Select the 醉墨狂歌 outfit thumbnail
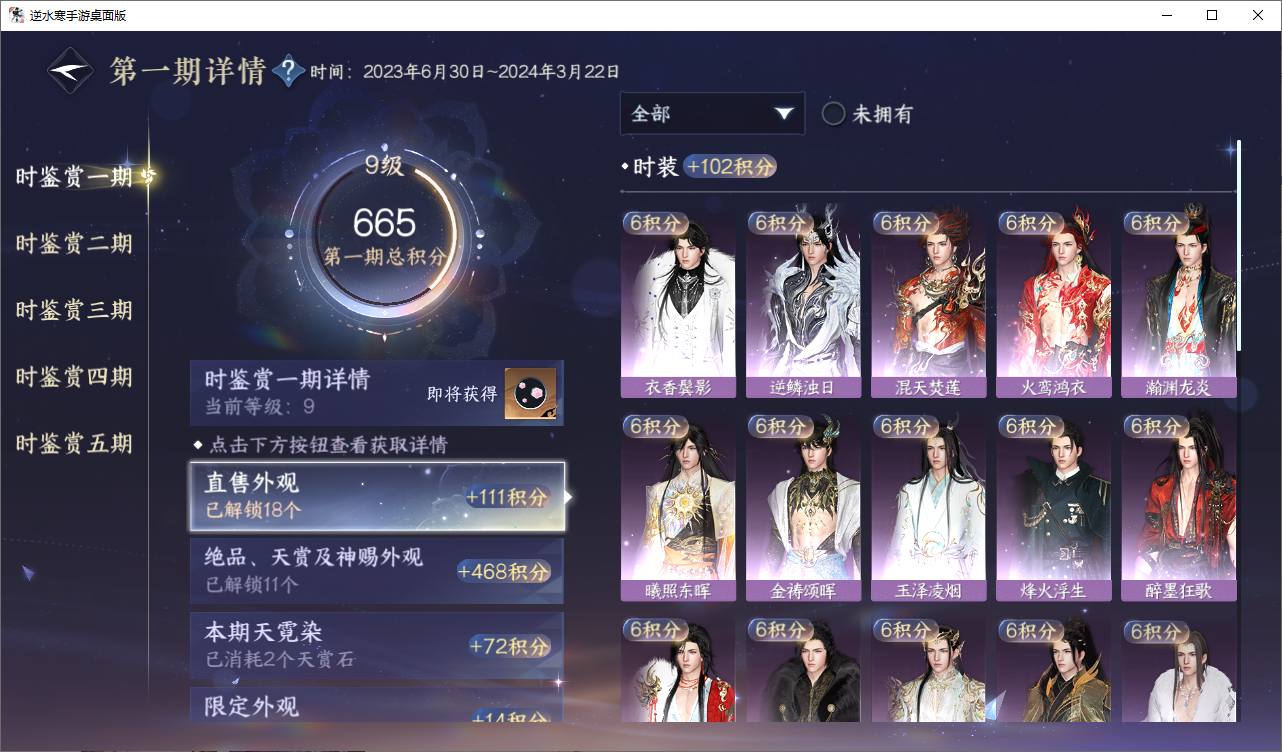Screen dimensions: 1282x752 [x=1178, y=507]
